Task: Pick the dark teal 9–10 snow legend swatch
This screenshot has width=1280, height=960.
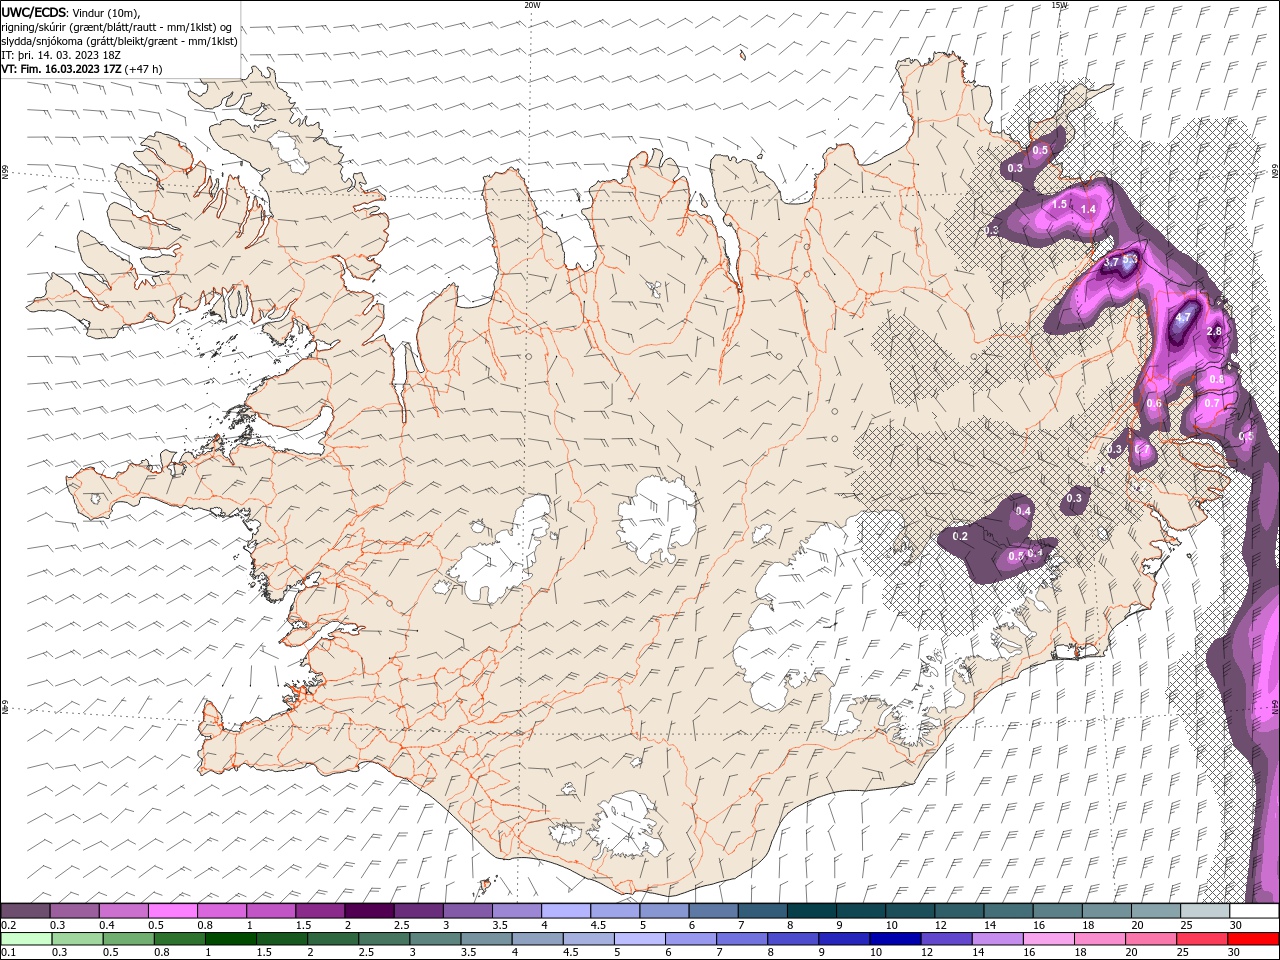Action: click(x=861, y=911)
